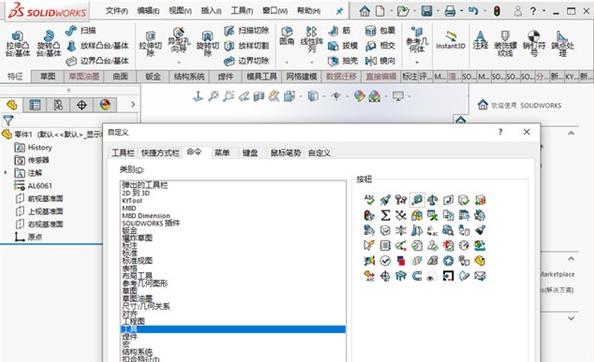Open the 文件(F) menu
Screen dimensions: 594x362
[x=116, y=11]
